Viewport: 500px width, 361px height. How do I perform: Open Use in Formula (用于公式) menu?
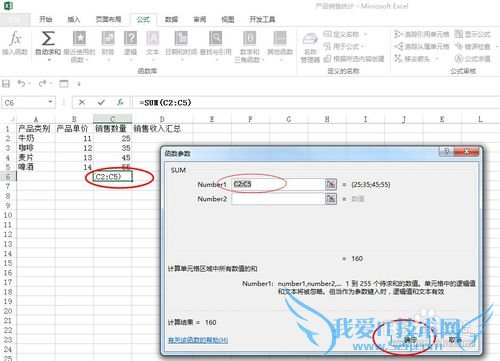pyautogui.click(x=343, y=46)
